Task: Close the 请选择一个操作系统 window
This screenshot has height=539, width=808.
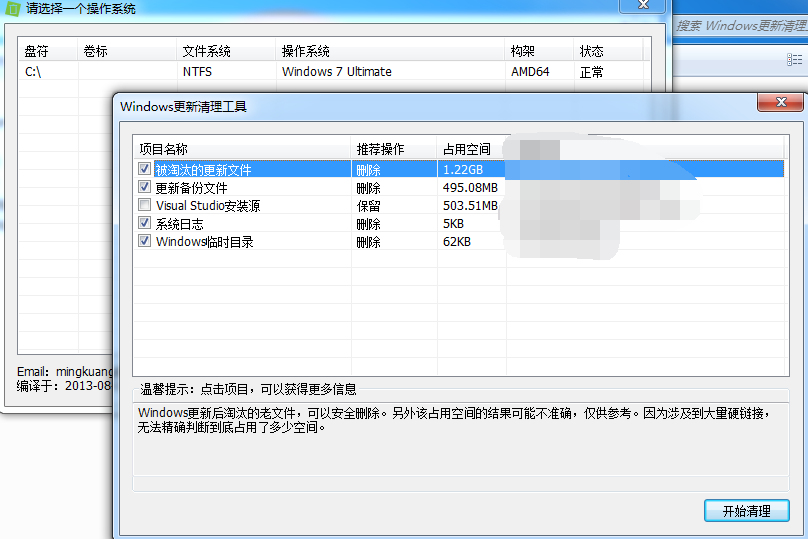Action: 643,5
